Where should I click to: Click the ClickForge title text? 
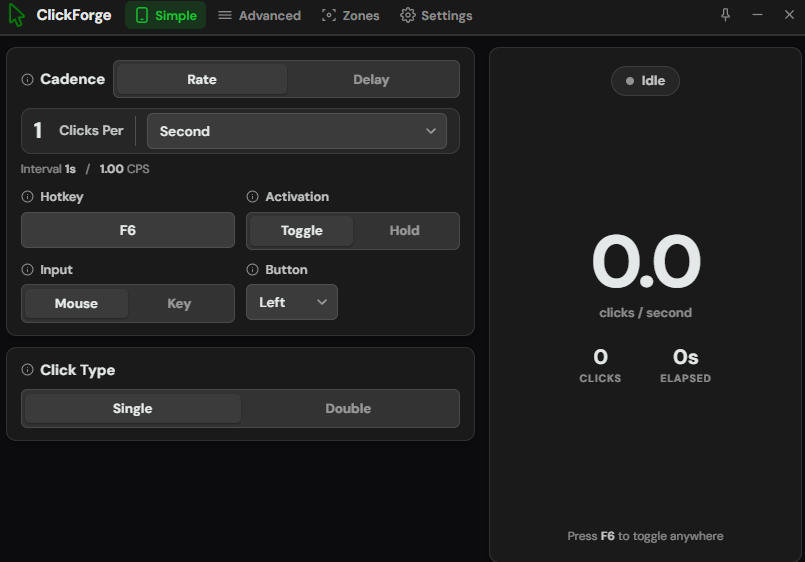[x=74, y=15]
